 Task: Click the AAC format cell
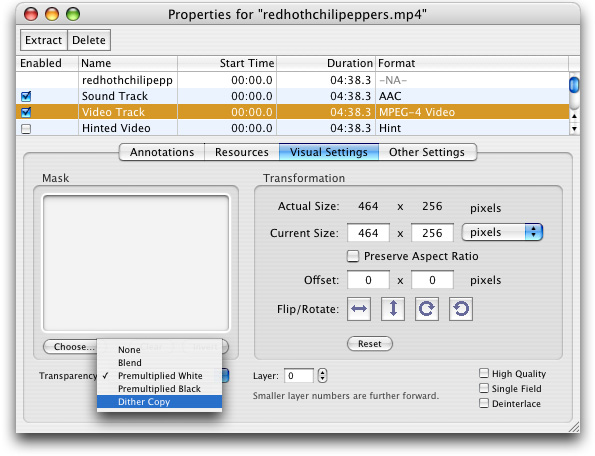pyautogui.click(x=472, y=96)
